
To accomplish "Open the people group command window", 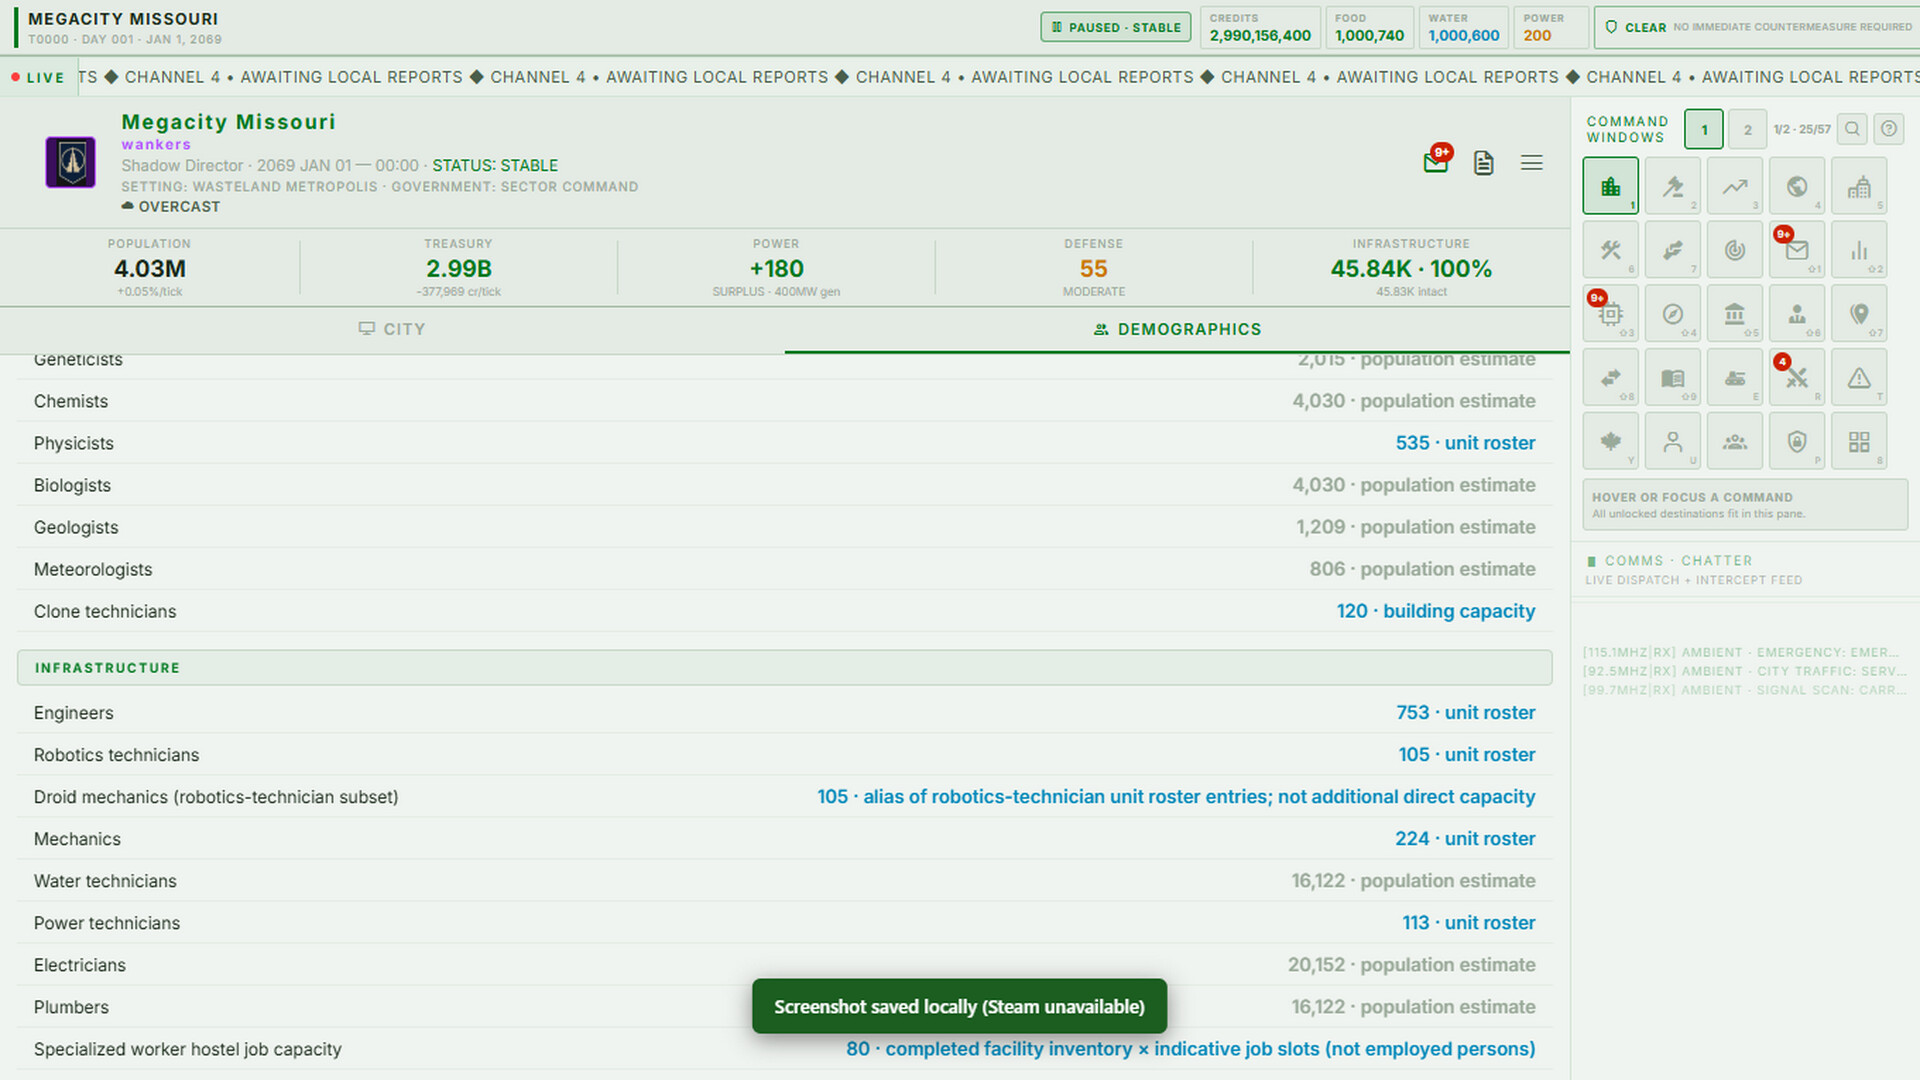I will coord(1734,442).
